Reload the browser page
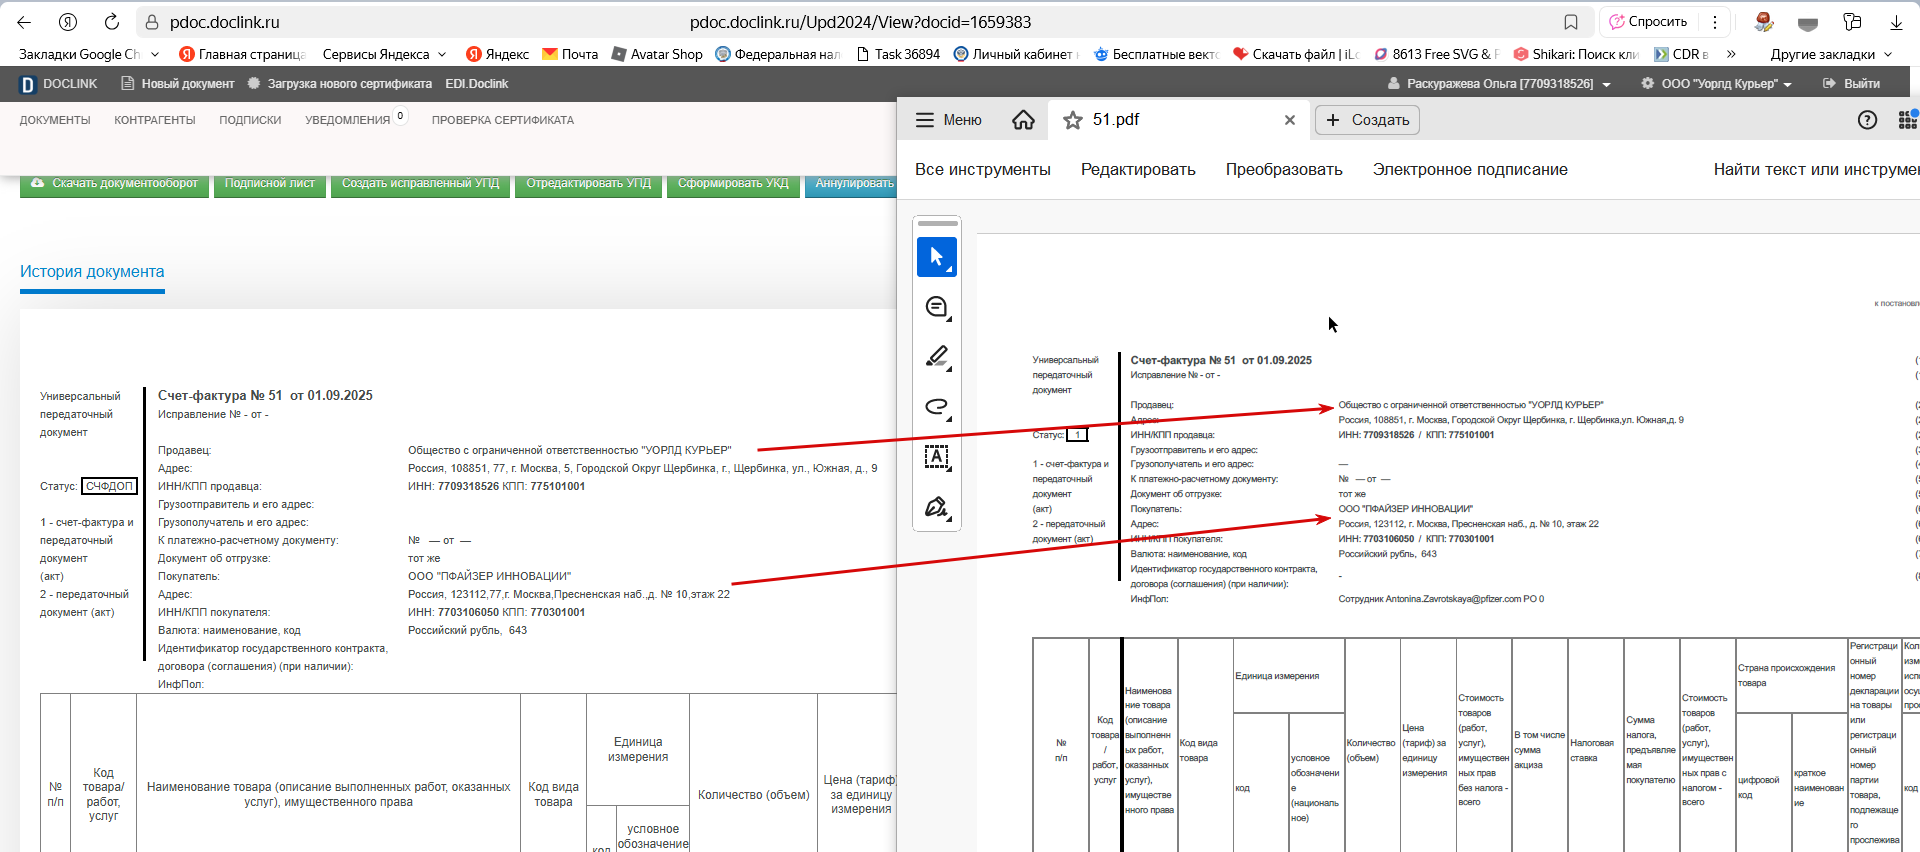Viewport: 1920px width, 852px height. coord(112,22)
